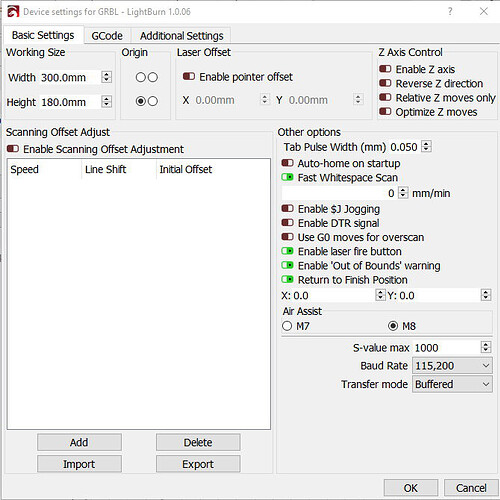Click the finish position X stepper
The image size is (500, 500).
380,295
